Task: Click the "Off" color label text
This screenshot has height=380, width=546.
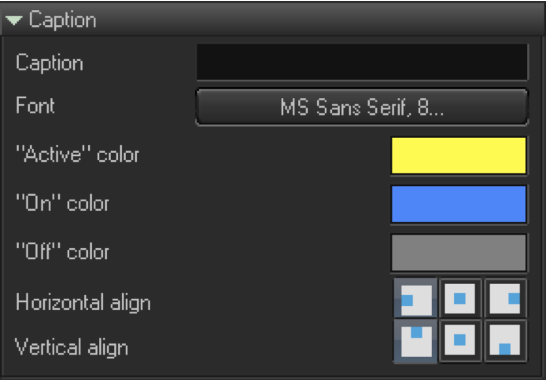Action: (63, 251)
